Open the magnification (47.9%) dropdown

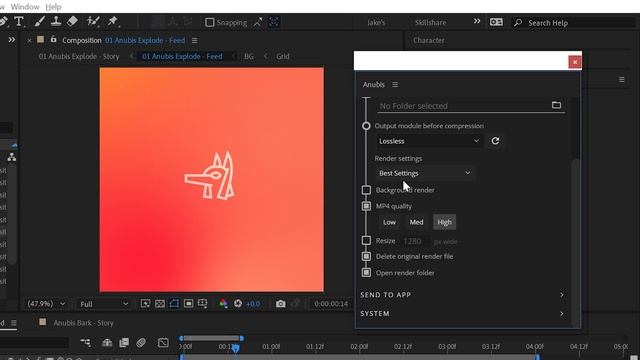(46, 304)
